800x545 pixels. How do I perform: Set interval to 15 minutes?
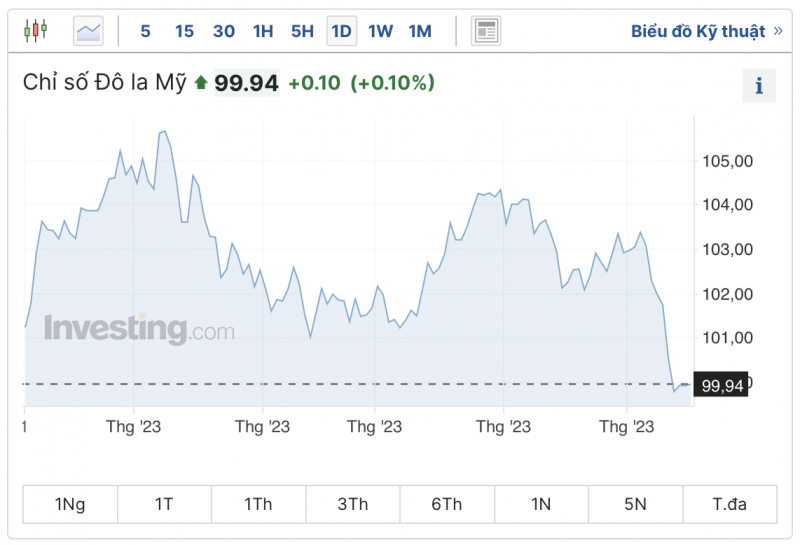(x=184, y=31)
